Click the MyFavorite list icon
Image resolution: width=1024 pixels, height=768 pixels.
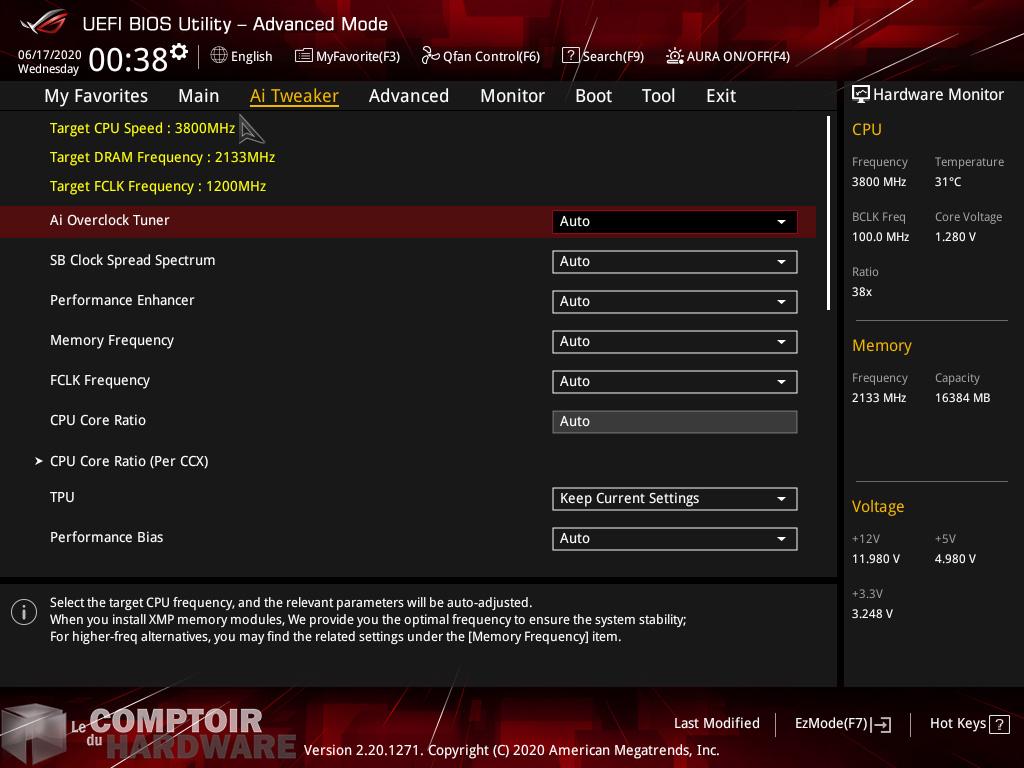click(304, 56)
